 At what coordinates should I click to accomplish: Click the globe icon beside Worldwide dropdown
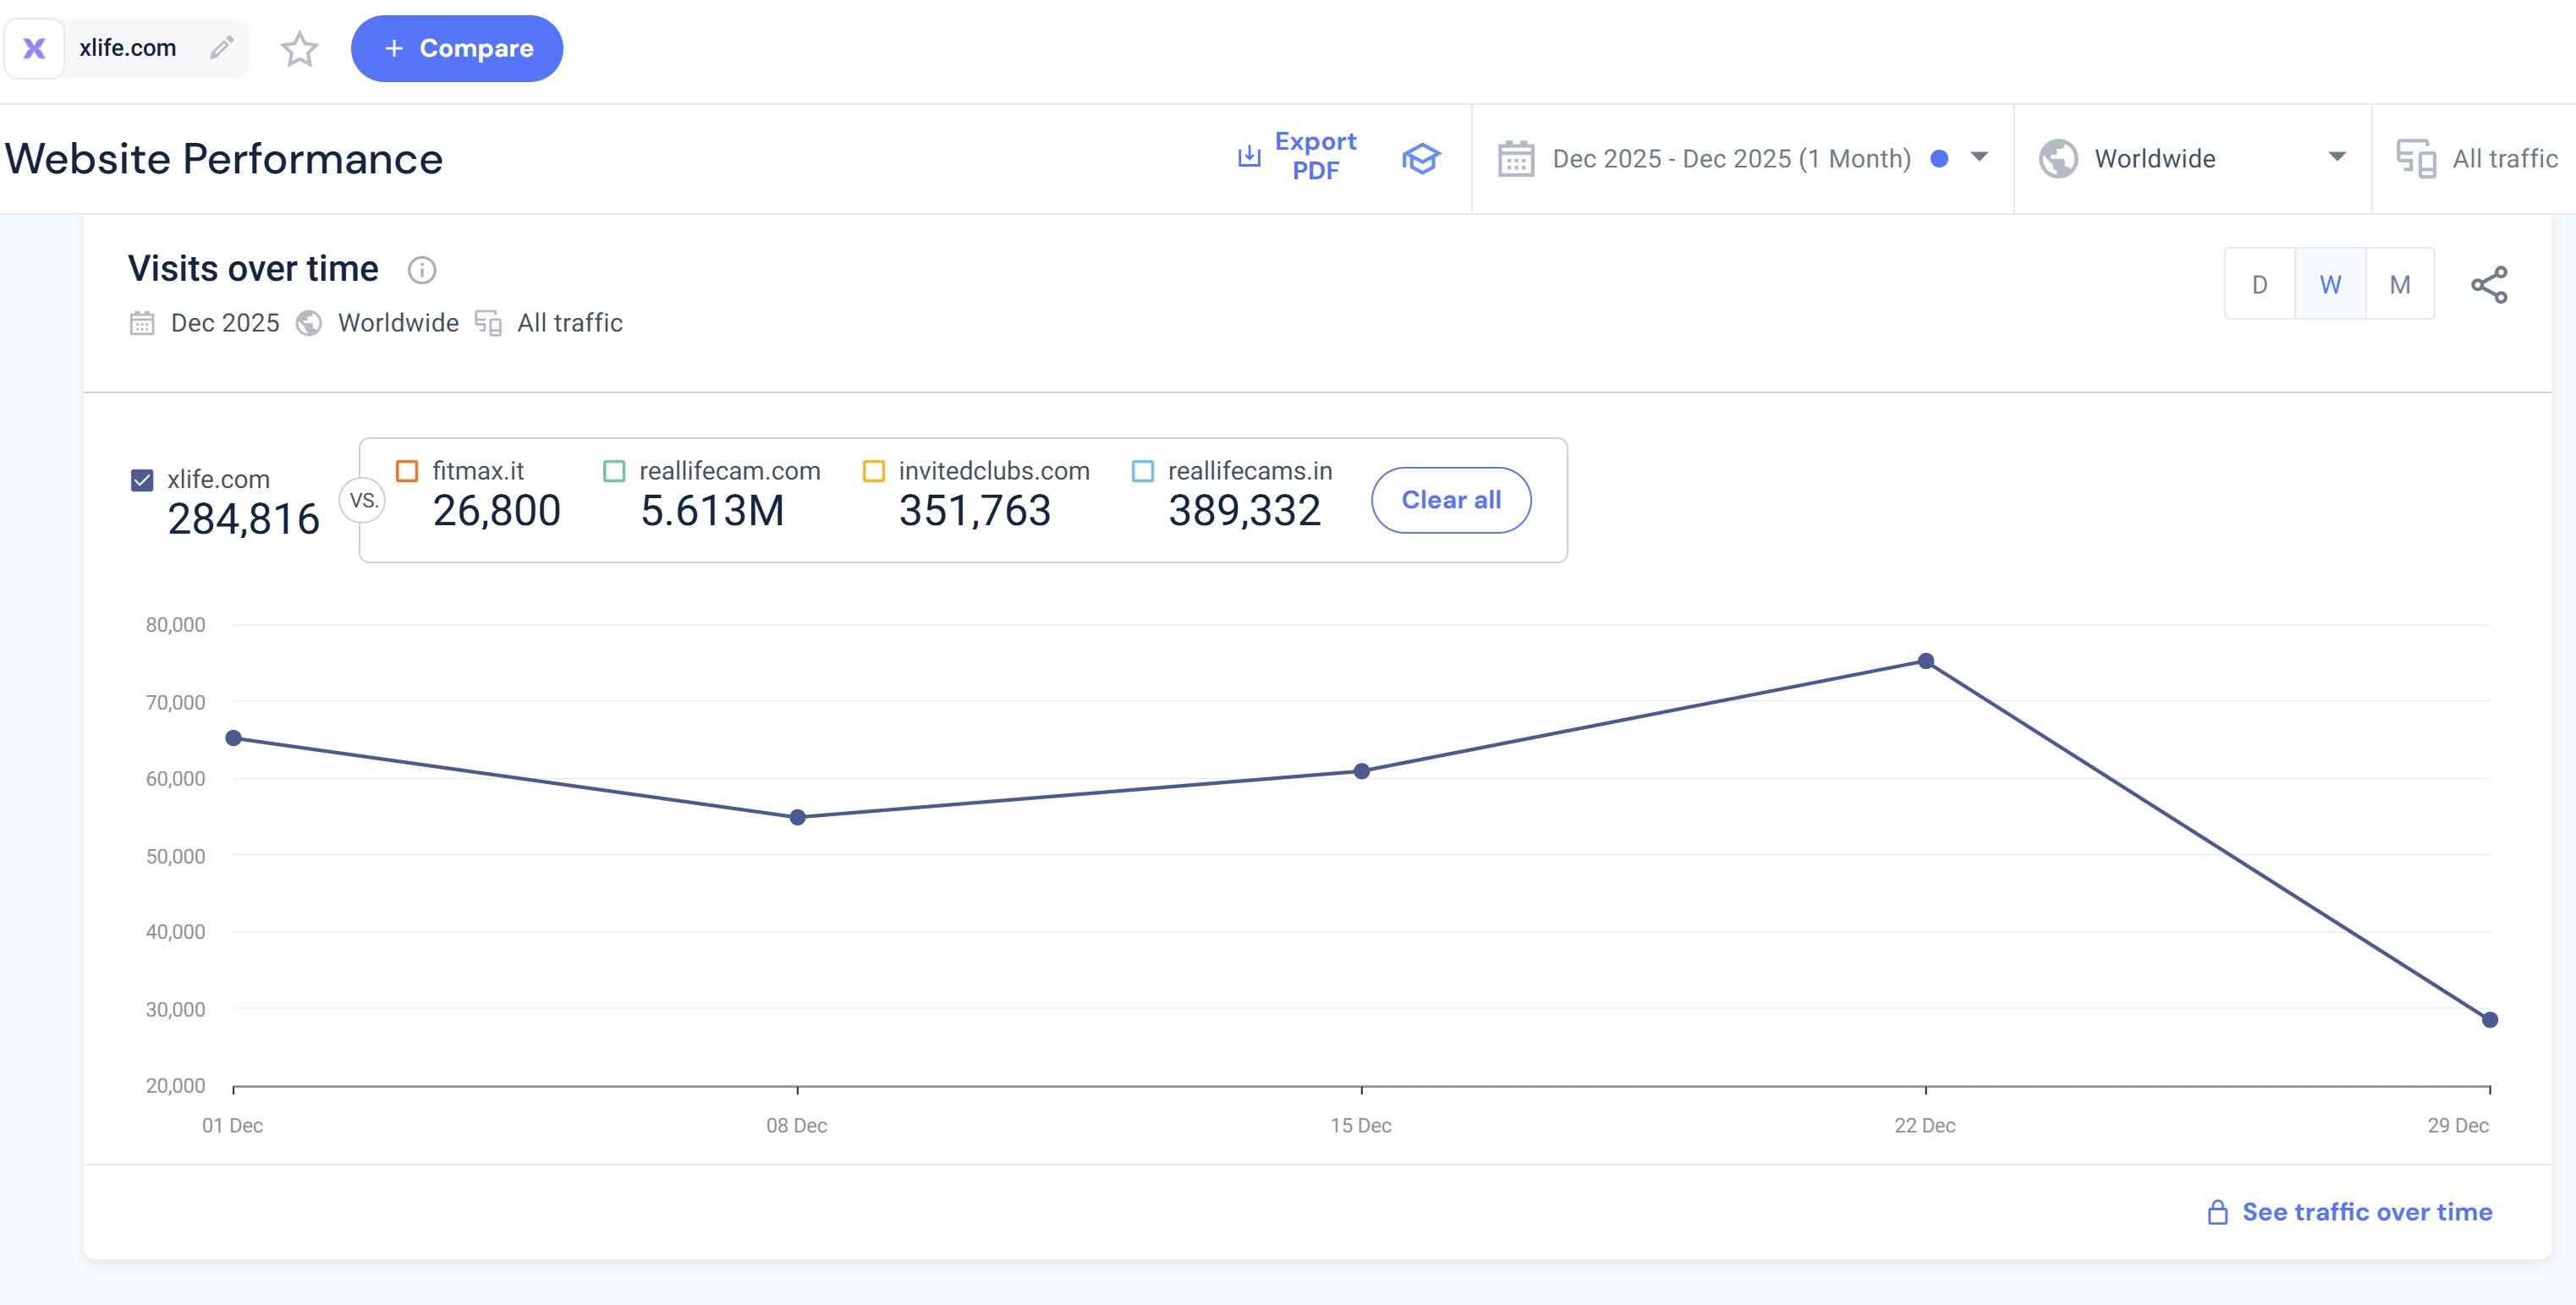(2058, 159)
